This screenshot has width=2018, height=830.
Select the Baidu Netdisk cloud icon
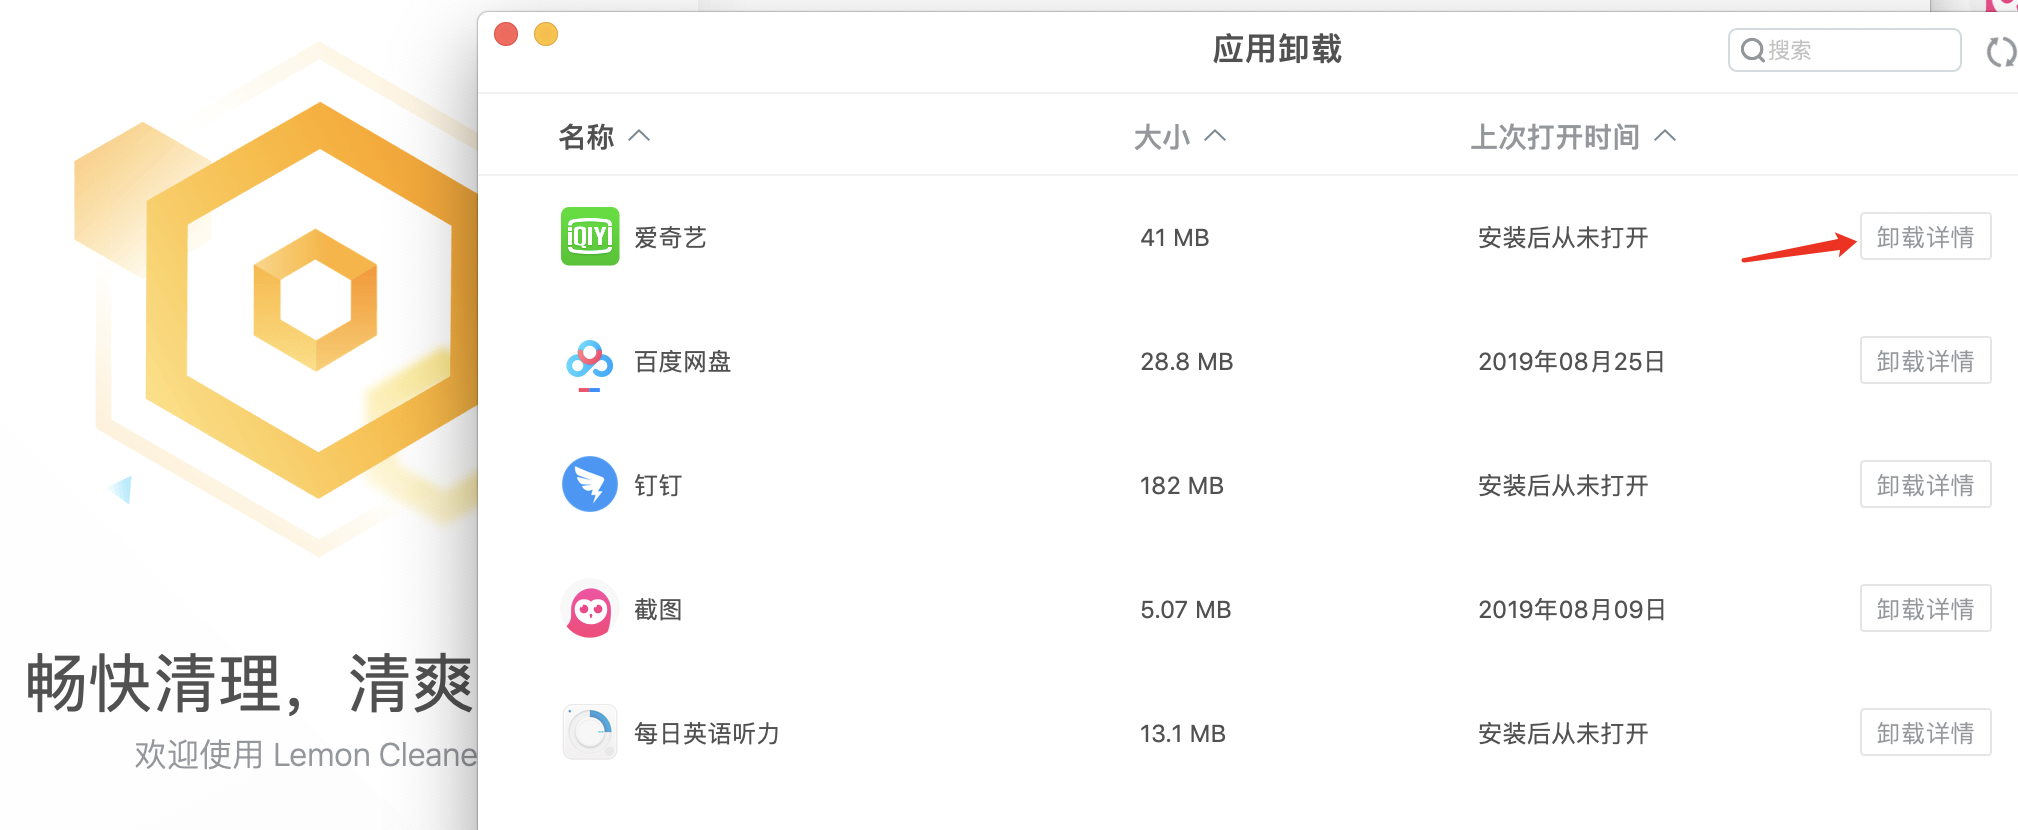point(590,362)
